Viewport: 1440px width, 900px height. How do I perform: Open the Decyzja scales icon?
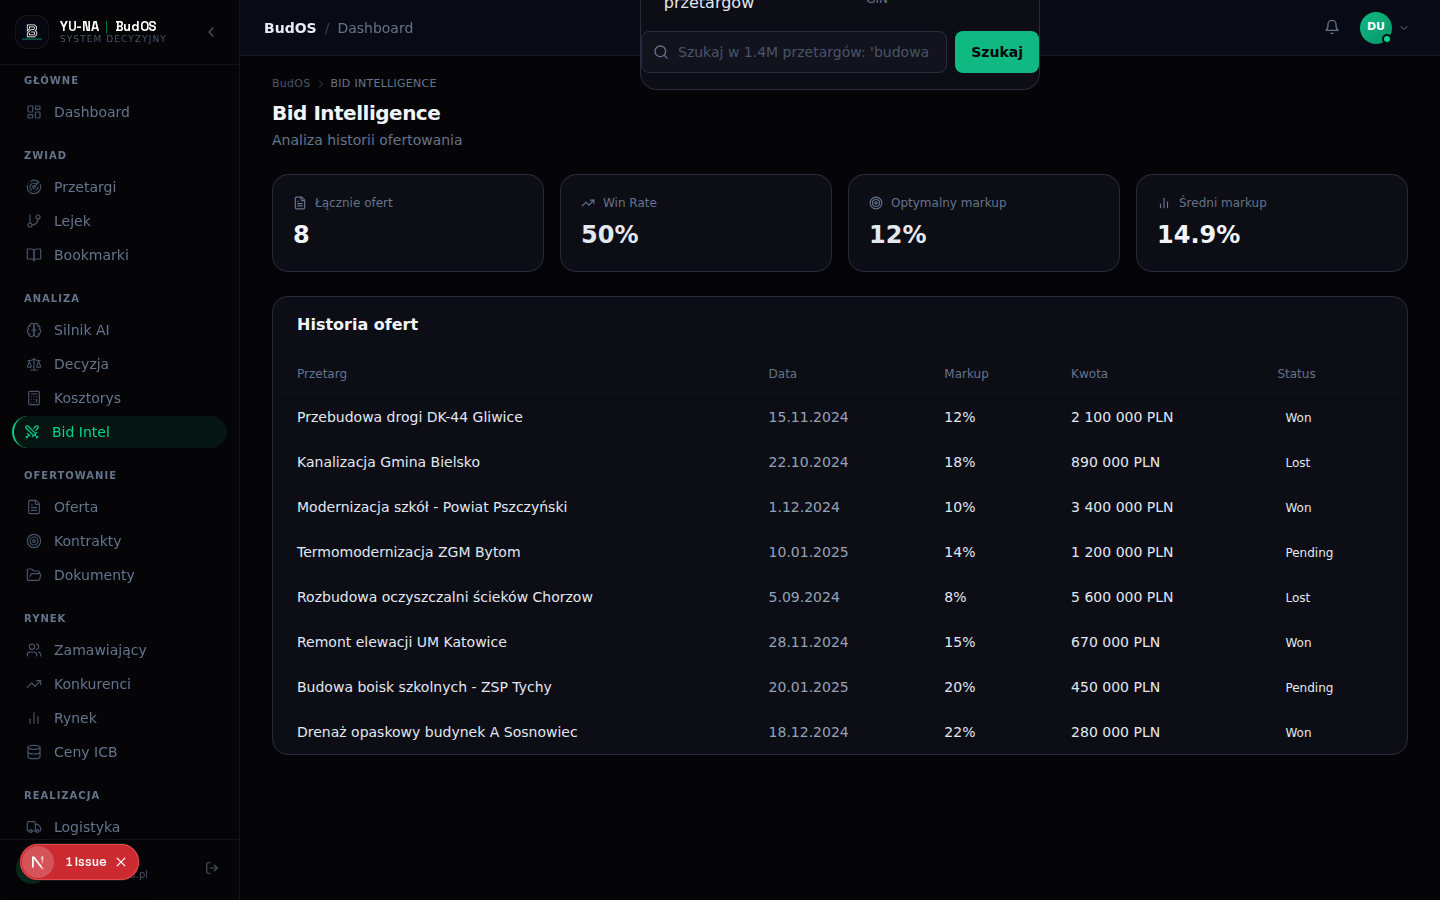click(x=34, y=364)
